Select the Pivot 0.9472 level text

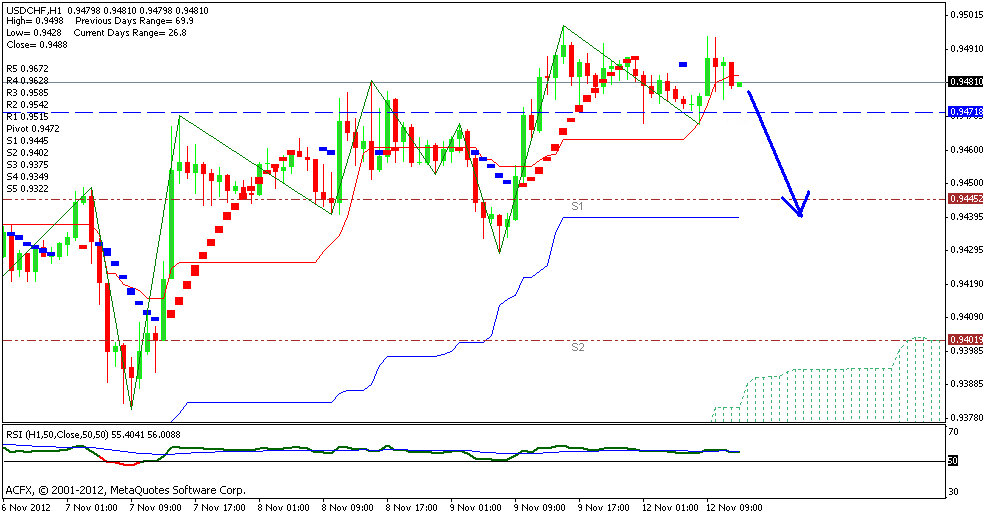(33, 129)
